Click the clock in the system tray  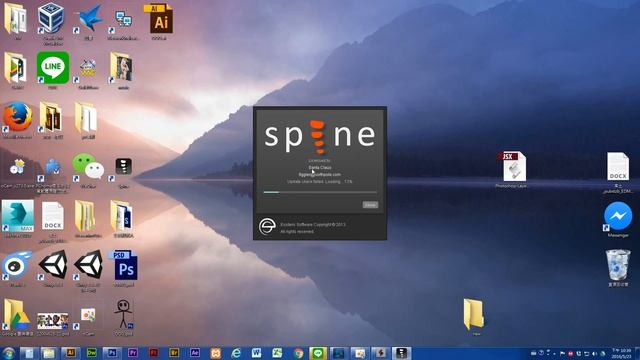point(621,353)
